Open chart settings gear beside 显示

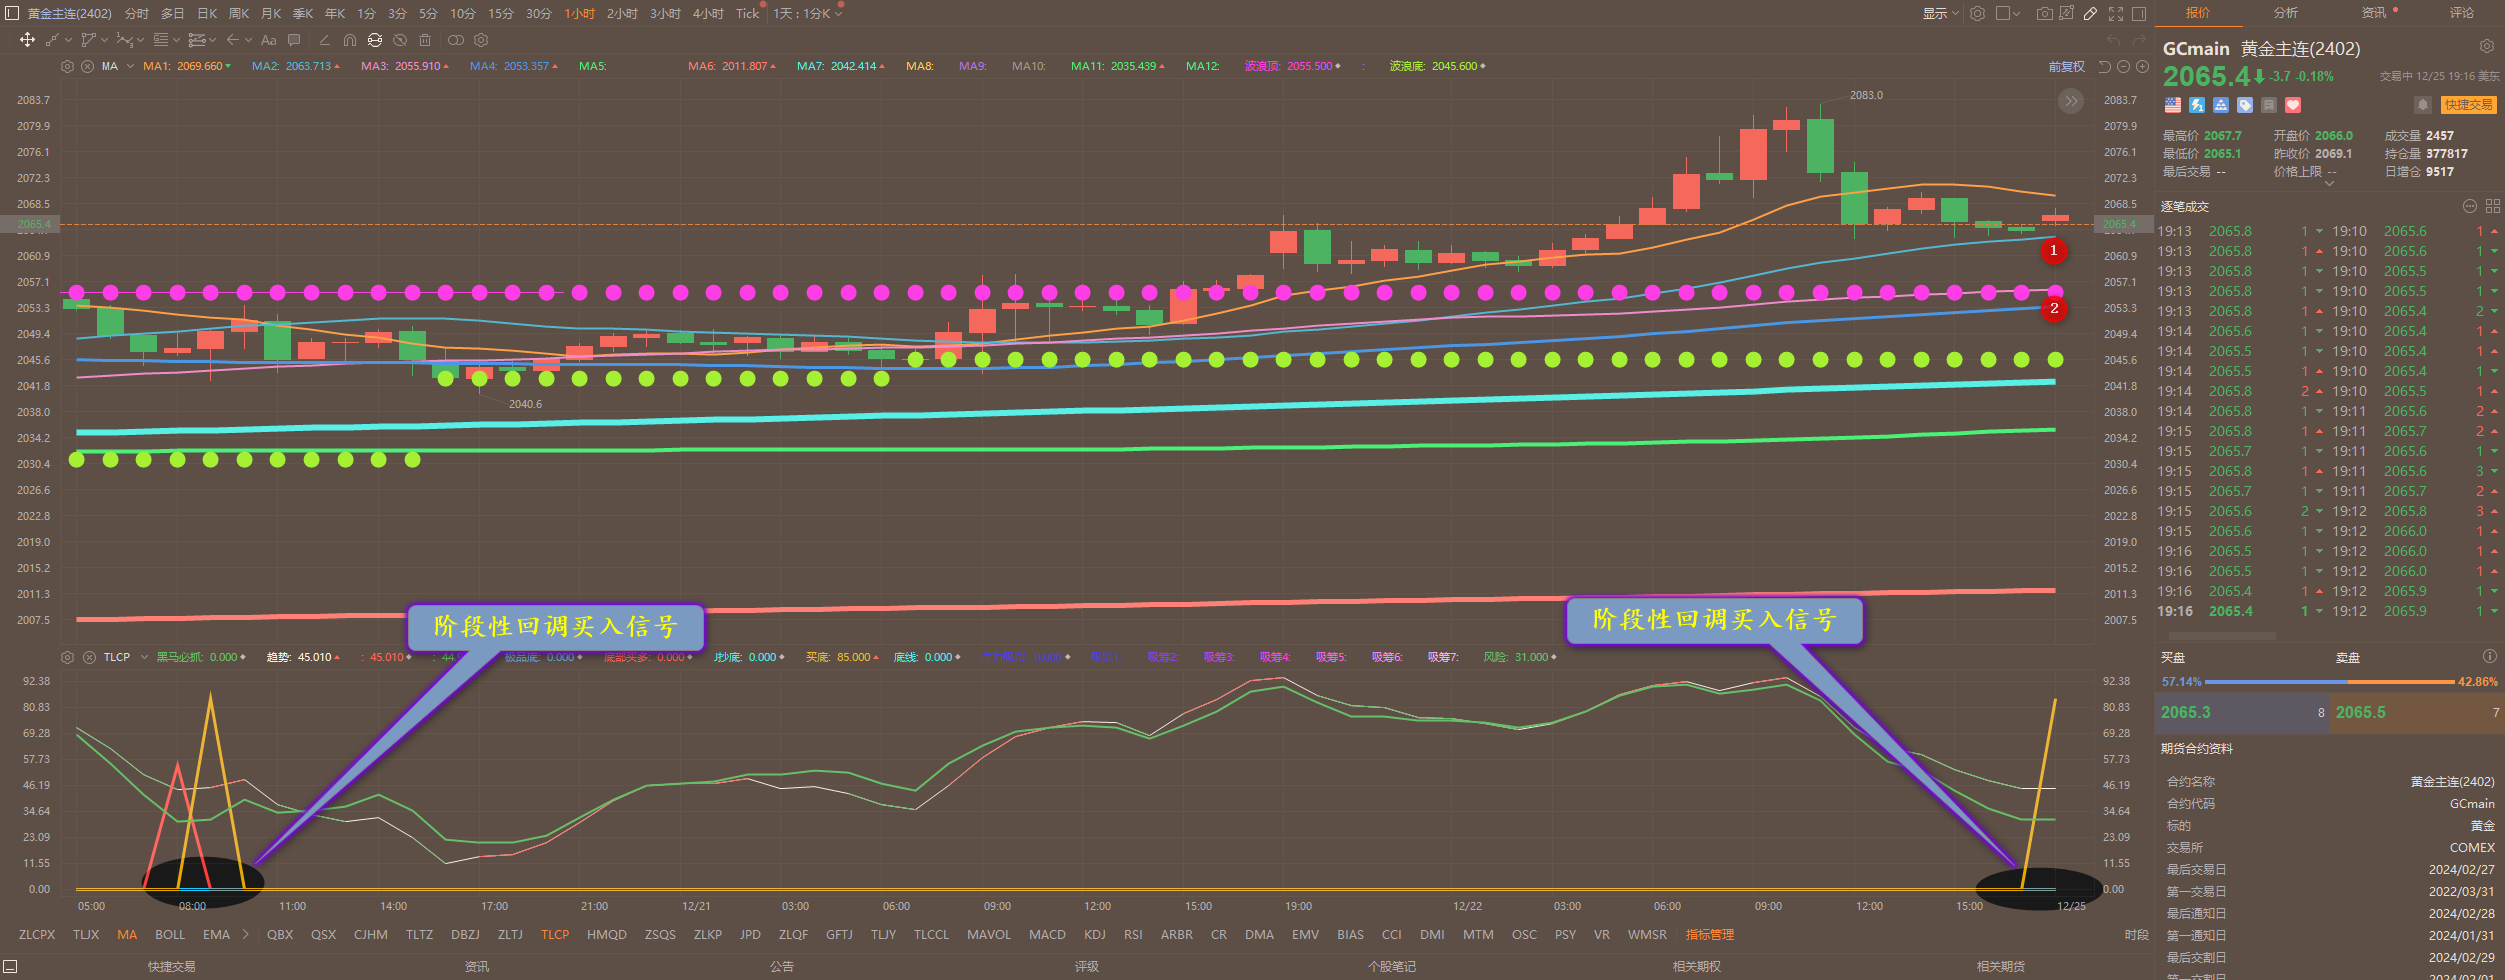point(1977,13)
